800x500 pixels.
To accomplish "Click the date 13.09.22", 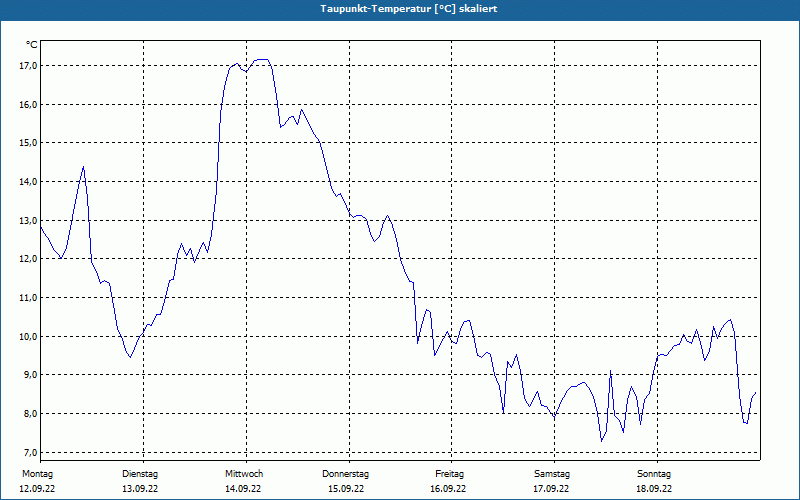I will click(x=140, y=489).
